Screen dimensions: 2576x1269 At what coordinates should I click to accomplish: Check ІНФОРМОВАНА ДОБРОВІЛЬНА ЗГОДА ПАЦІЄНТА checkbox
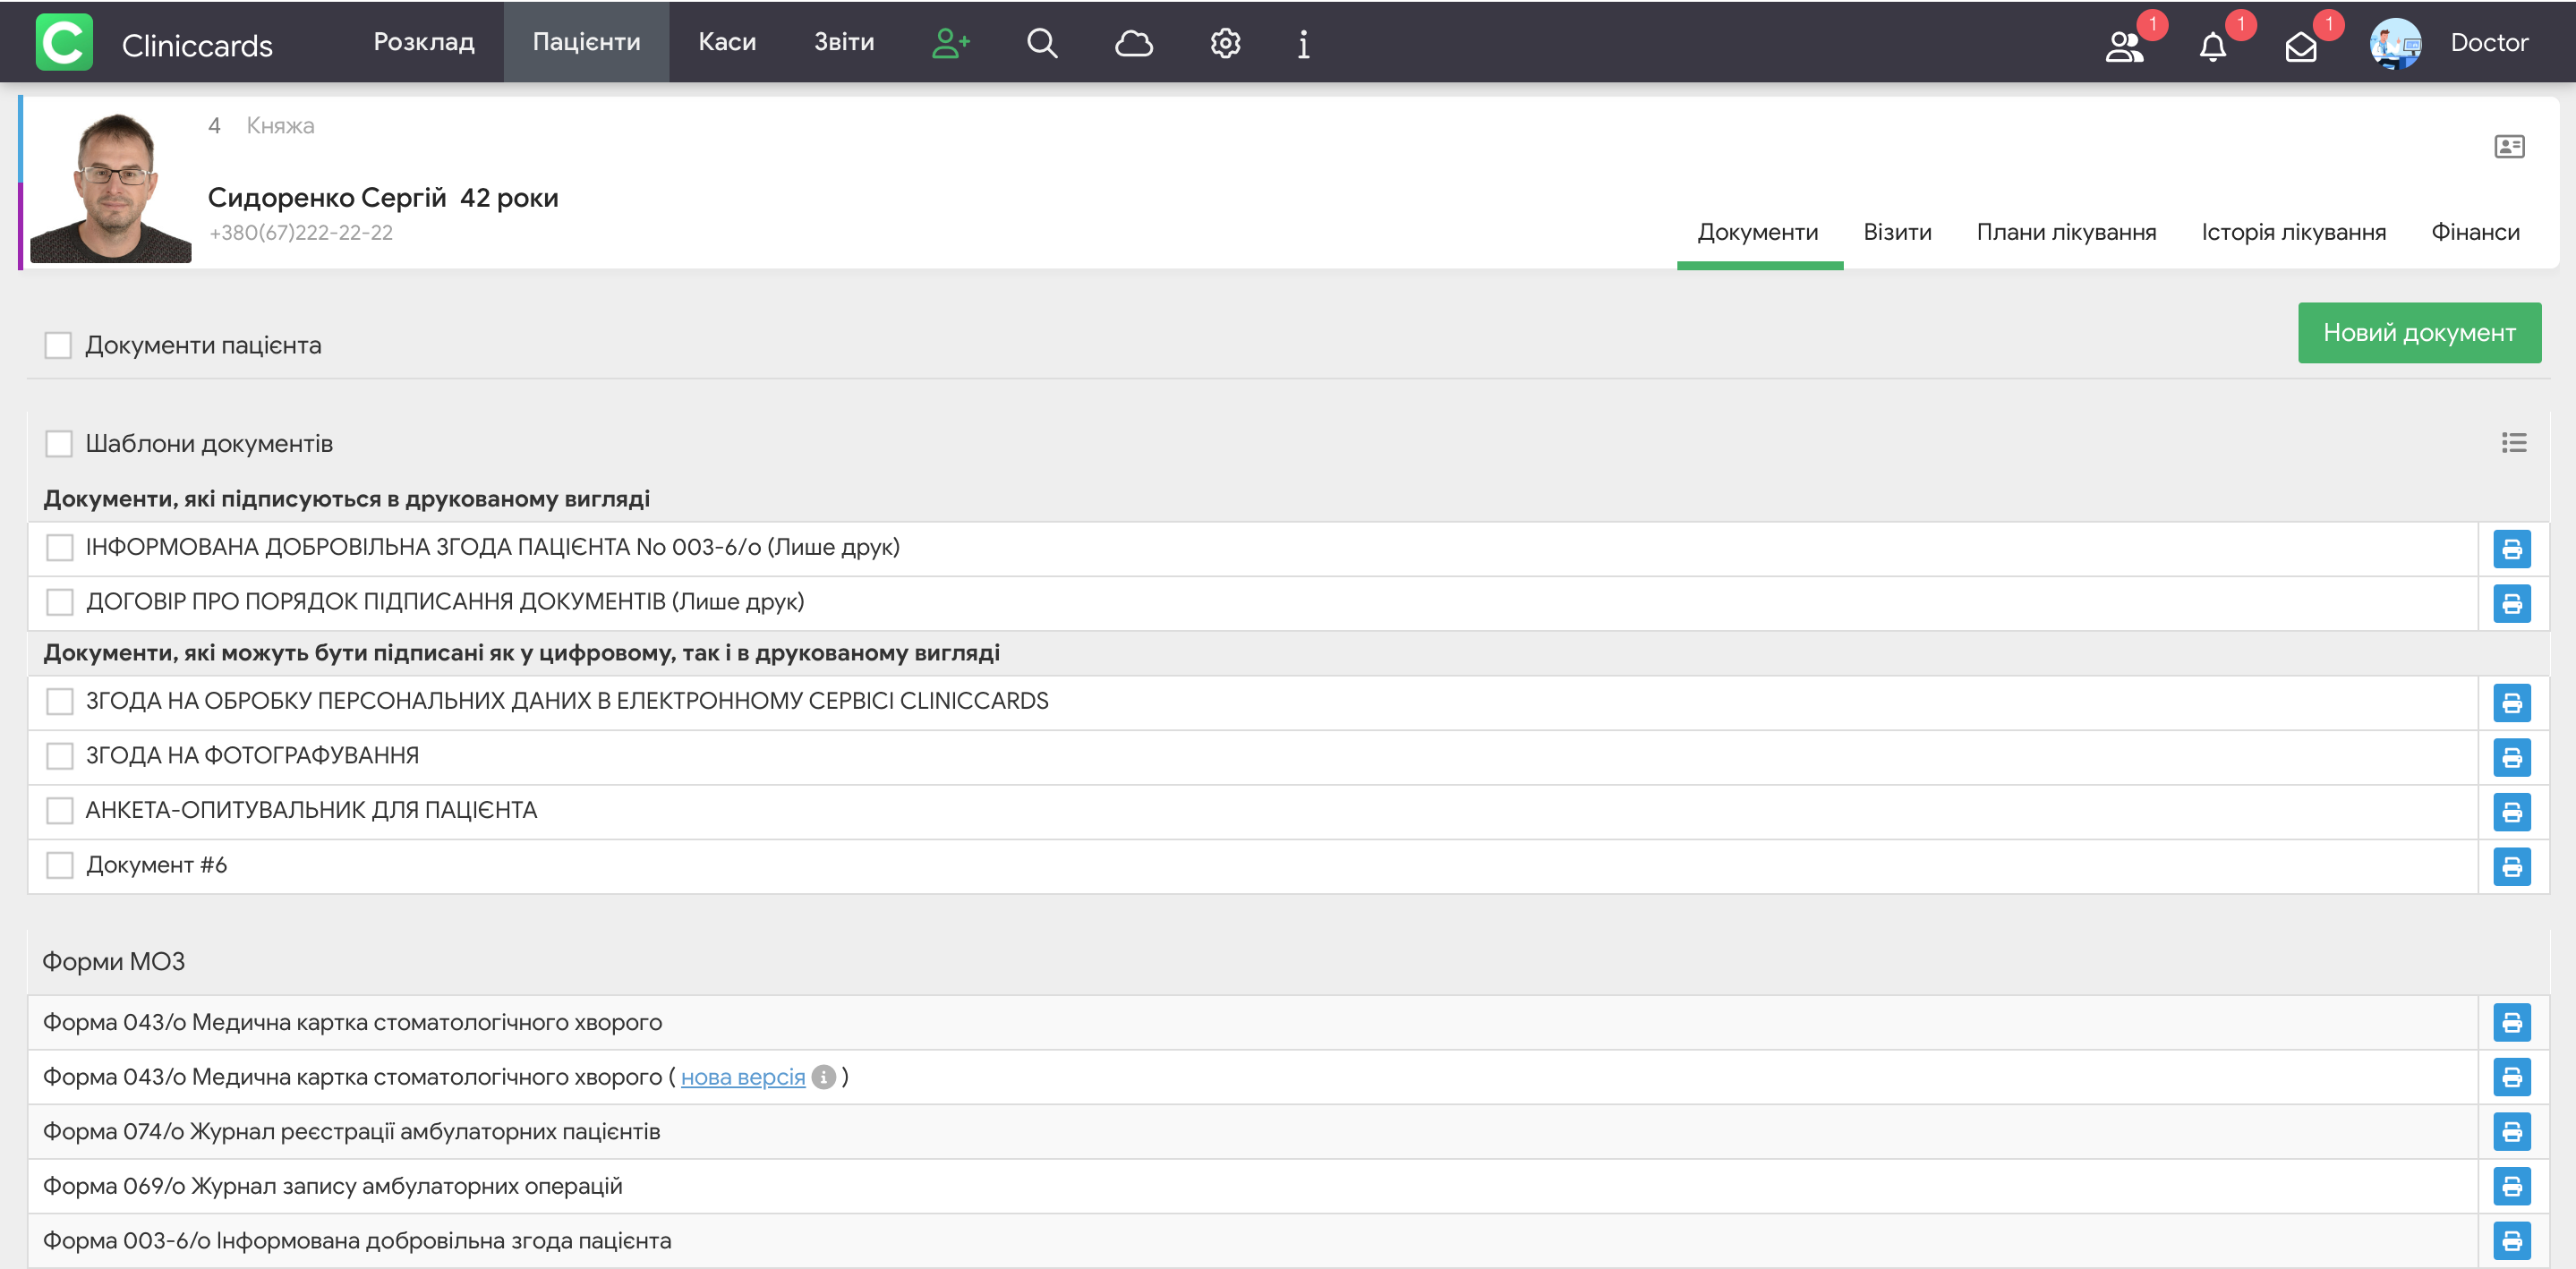pos(60,547)
